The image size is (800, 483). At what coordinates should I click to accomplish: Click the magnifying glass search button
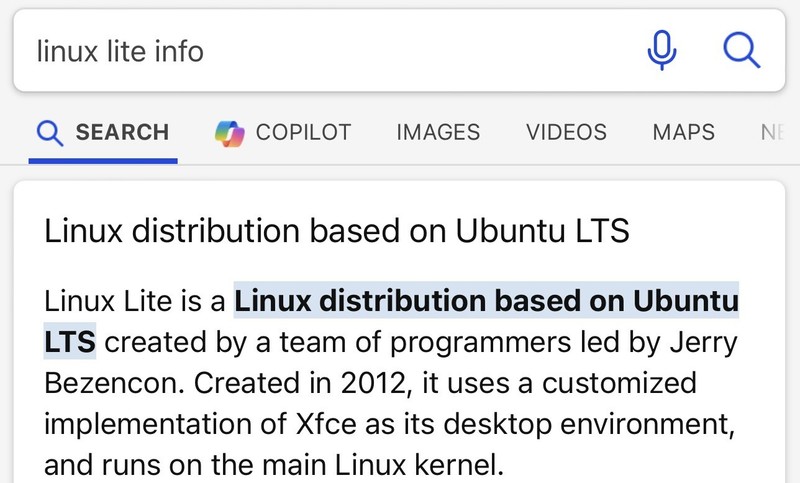pyautogui.click(x=741, y=50)
